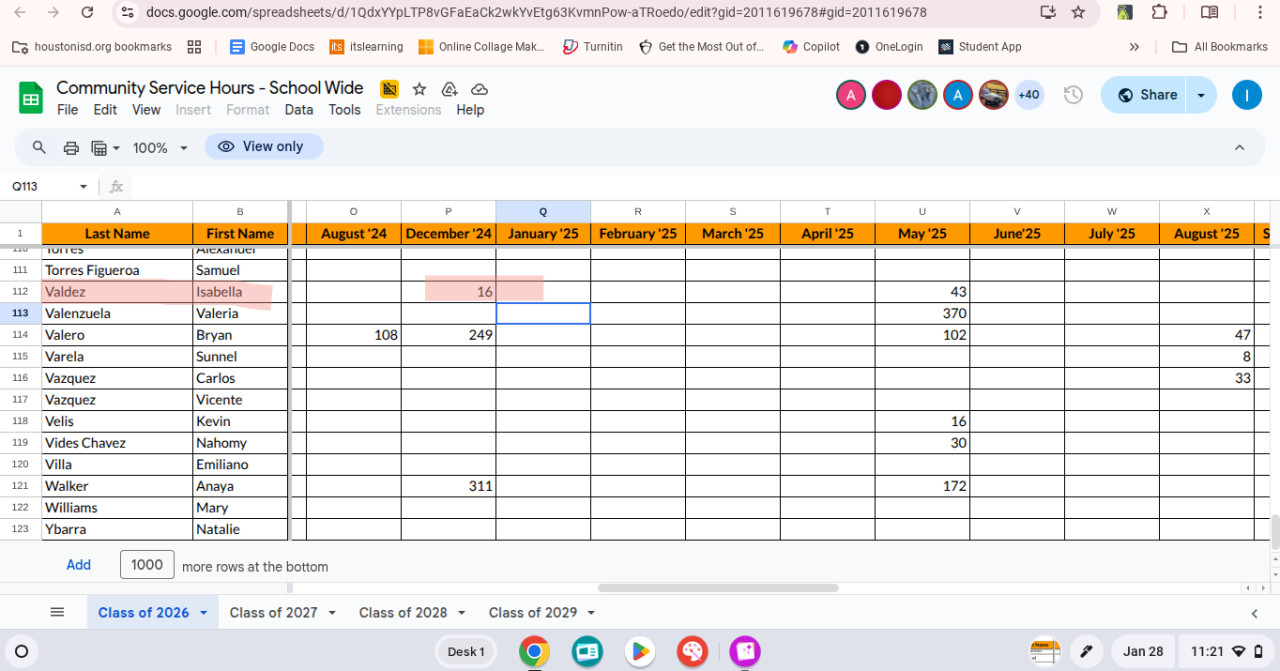The height and width of the screenshot is (671, 1280).
Task: Open Chrome from the shelf
Action: pyautogui.click(x=534, y=652)
